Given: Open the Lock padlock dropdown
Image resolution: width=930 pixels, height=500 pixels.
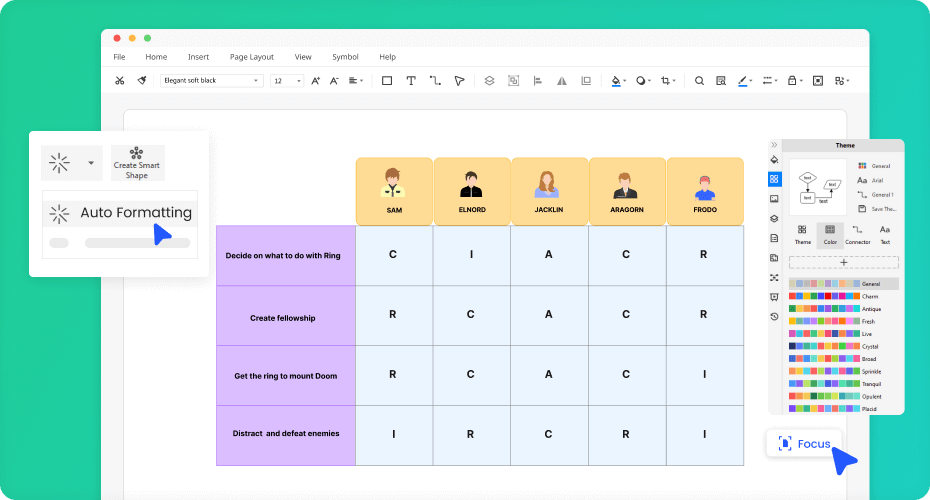Looking at the screenshot, I should click(x=794, y=81).
